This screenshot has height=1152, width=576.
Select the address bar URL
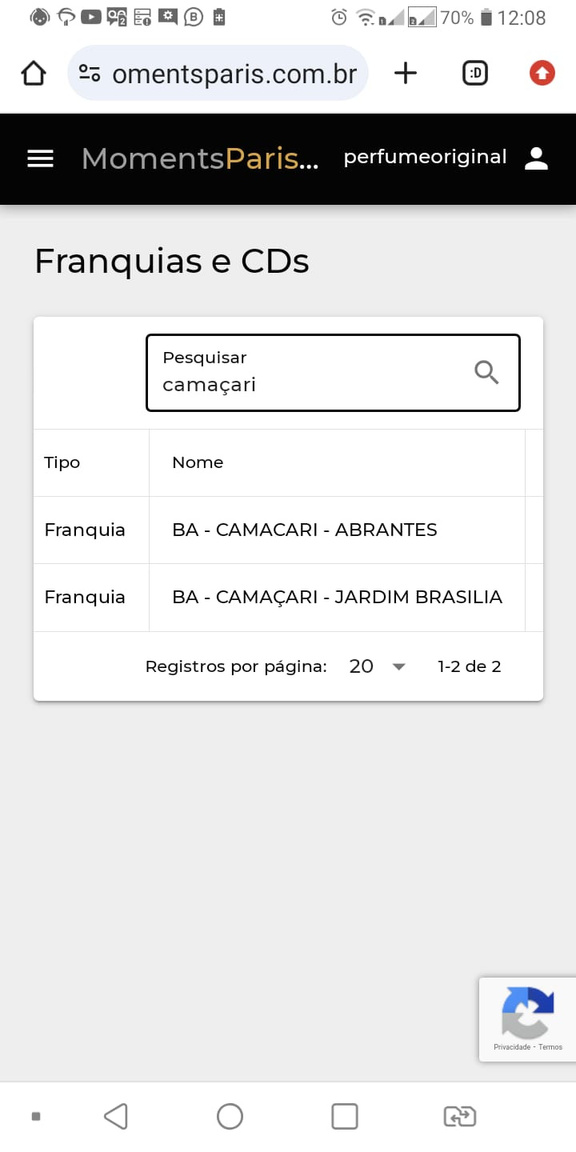(x=234, y=73)
